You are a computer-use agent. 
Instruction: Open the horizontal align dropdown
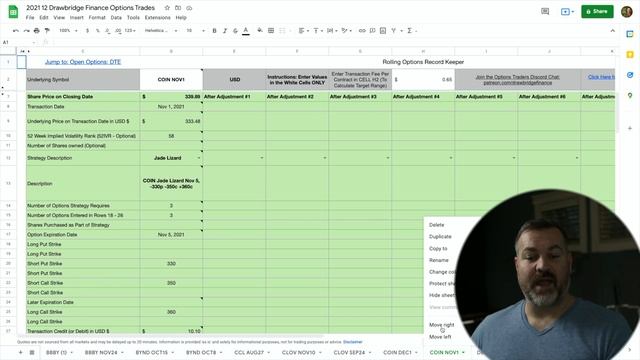pos(303,31)
